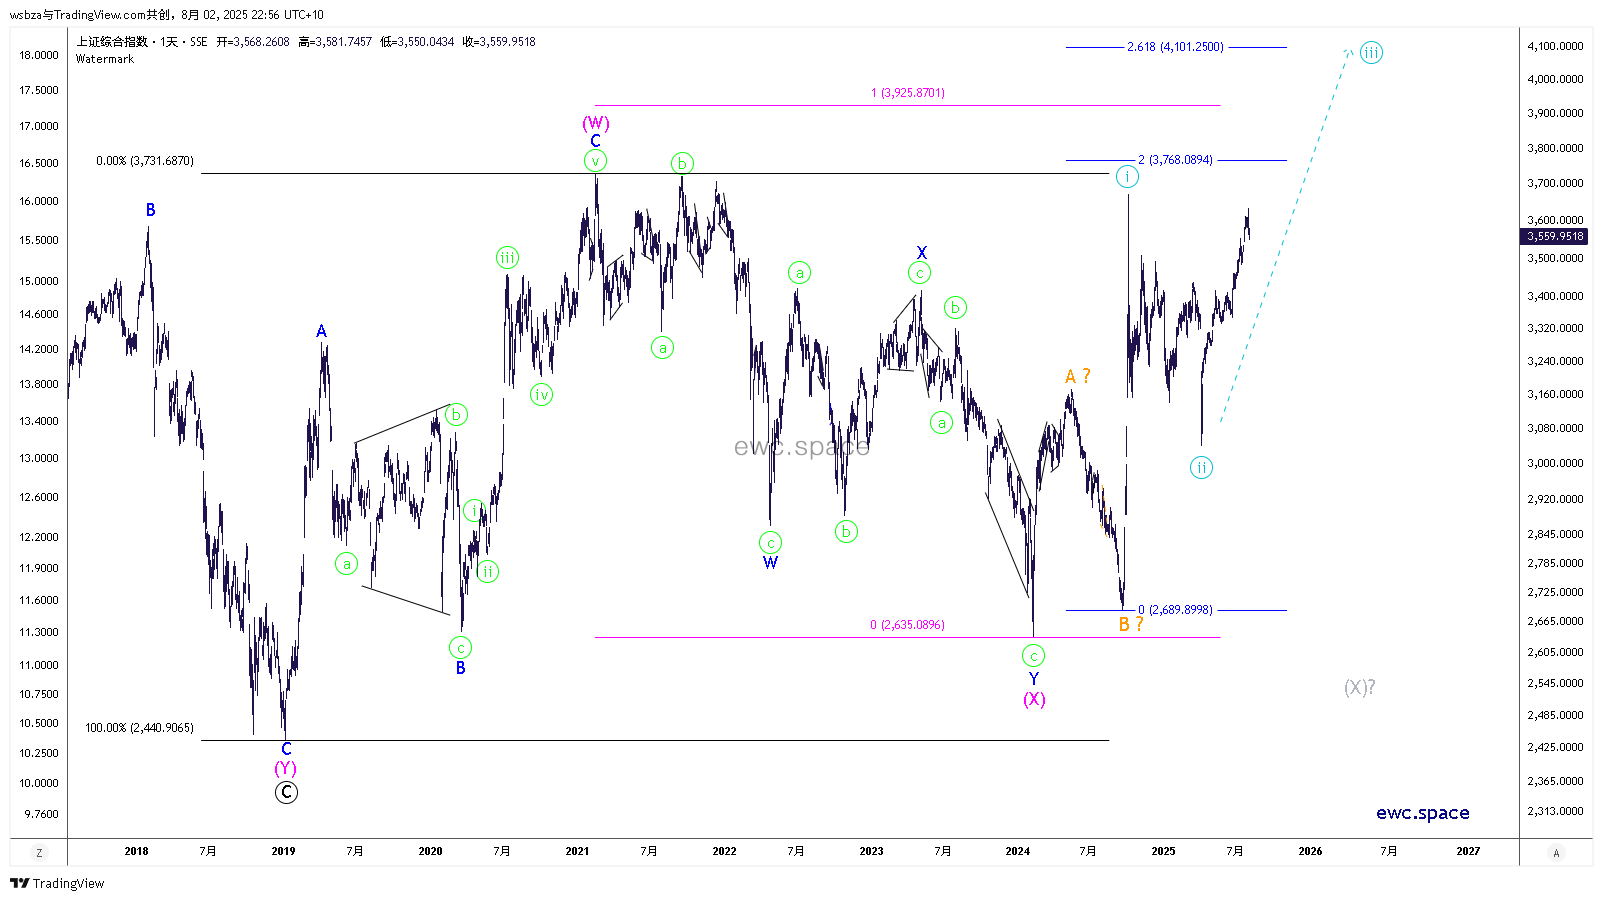Click the TradingView logo at bottom left
This screenshot has width=1603, height=901.
(x=57, y=883)
